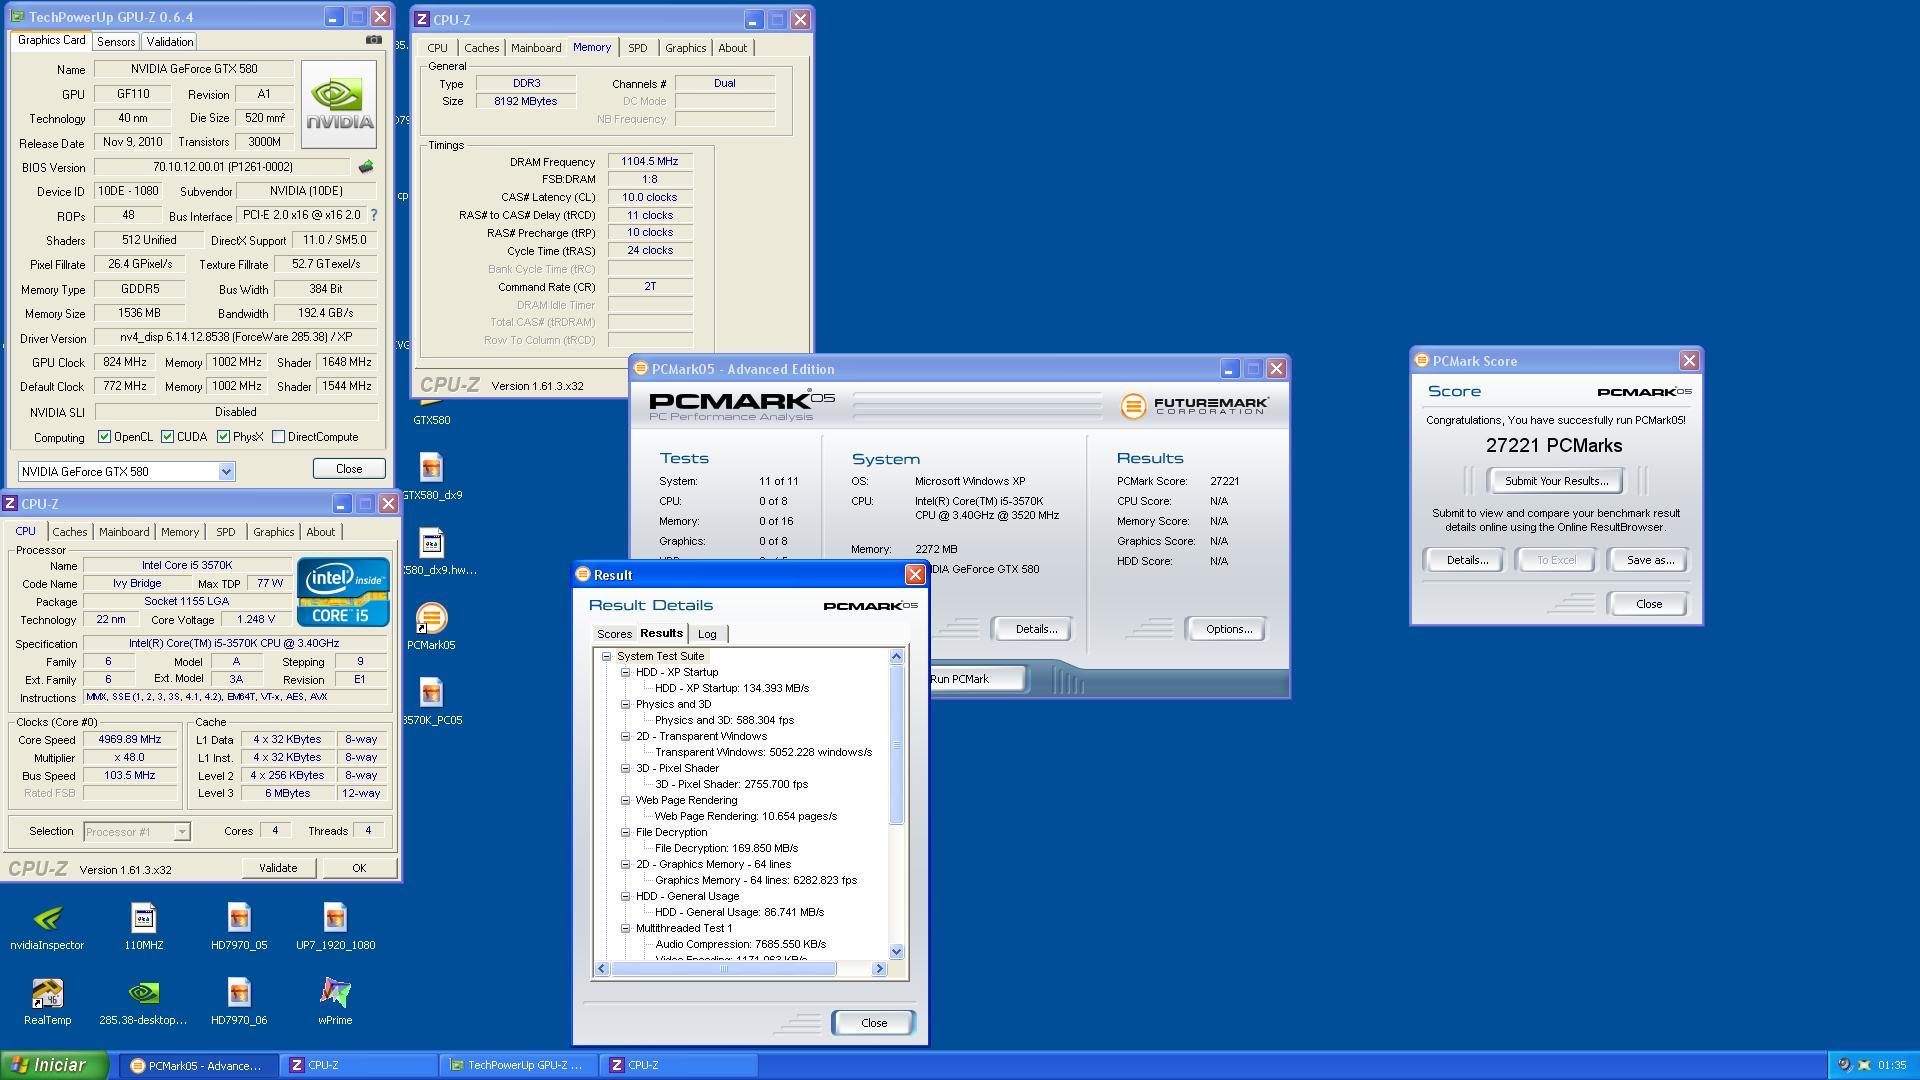This screenshot has height=1080, width=1920.
Task: Click the Result scrollbar down arrow
Action: pyautogui.click(x=896, y=952)
